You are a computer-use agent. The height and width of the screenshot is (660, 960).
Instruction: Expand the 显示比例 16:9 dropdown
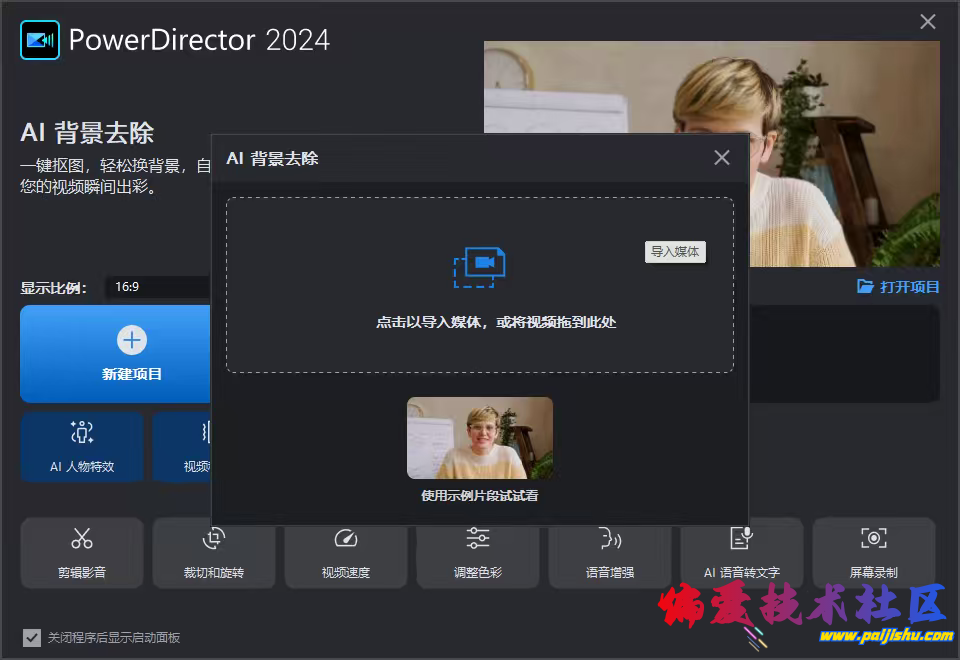point(157,287)
